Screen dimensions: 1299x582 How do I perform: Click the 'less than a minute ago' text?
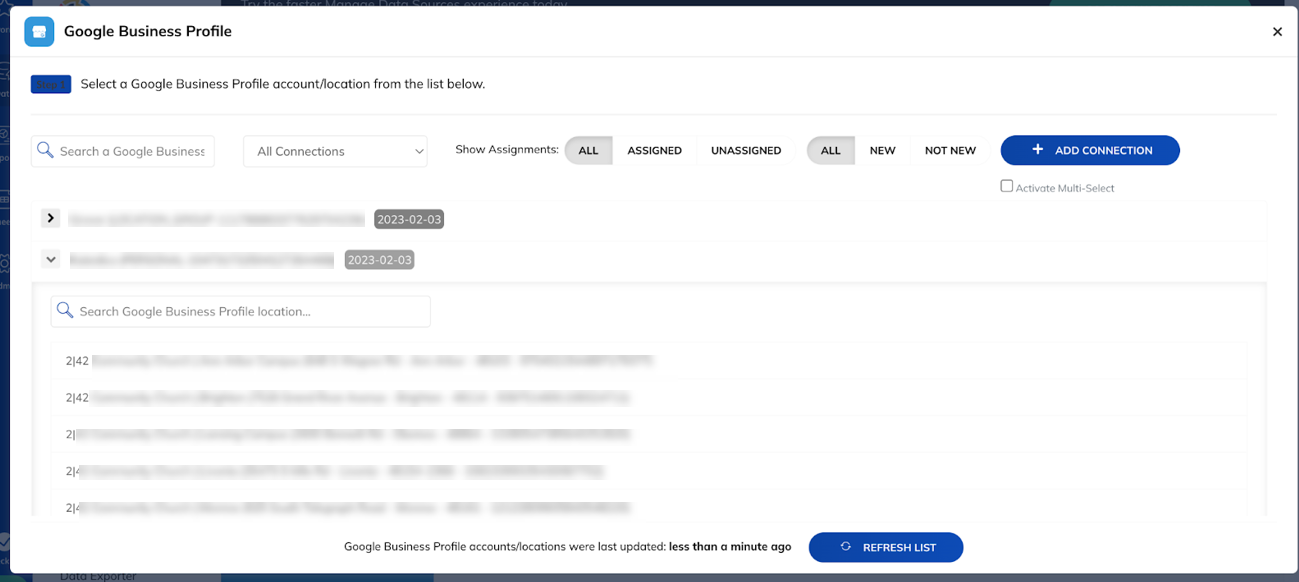coord(730,547)
